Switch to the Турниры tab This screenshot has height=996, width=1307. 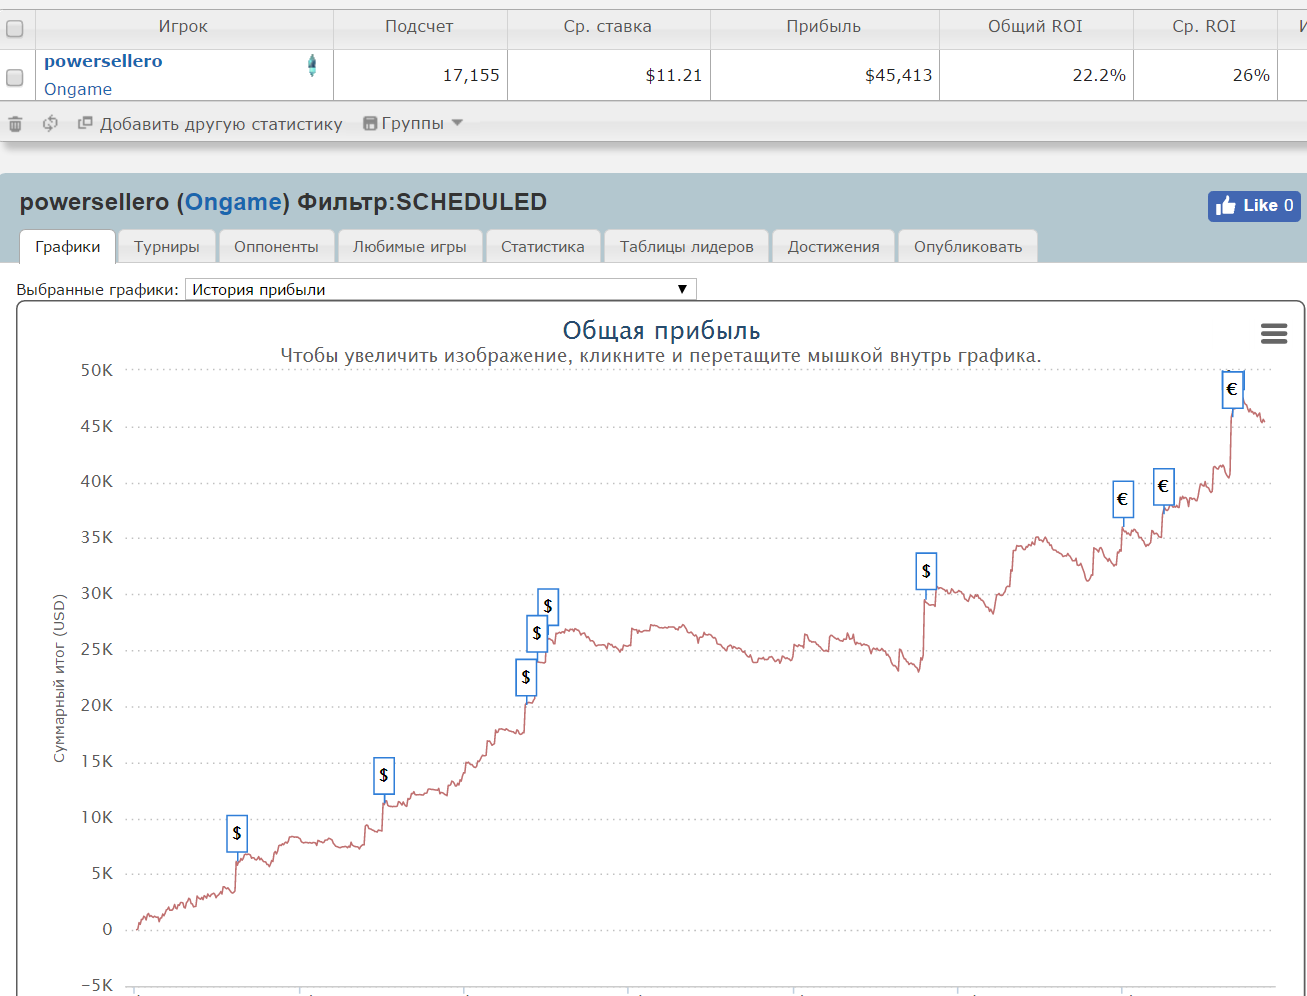click(167, 247)
